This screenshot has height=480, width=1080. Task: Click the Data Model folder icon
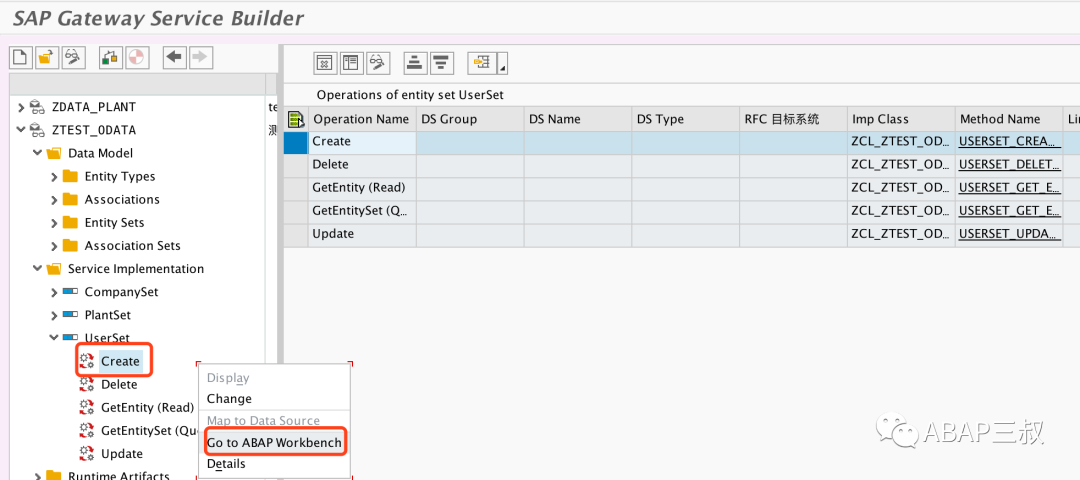click(53, 153)
